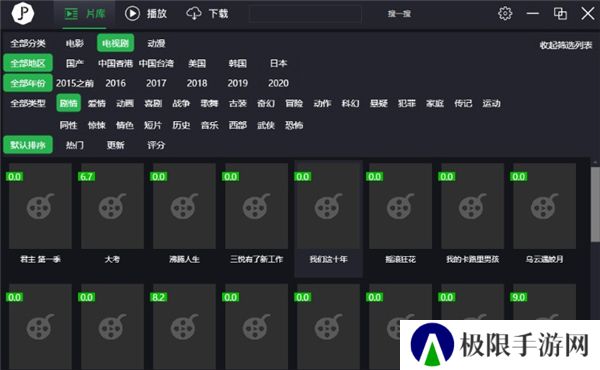Image resolution: width=600 pixels, height=370 pixels.
Task: Sort list by 评分
Action: 156,145
